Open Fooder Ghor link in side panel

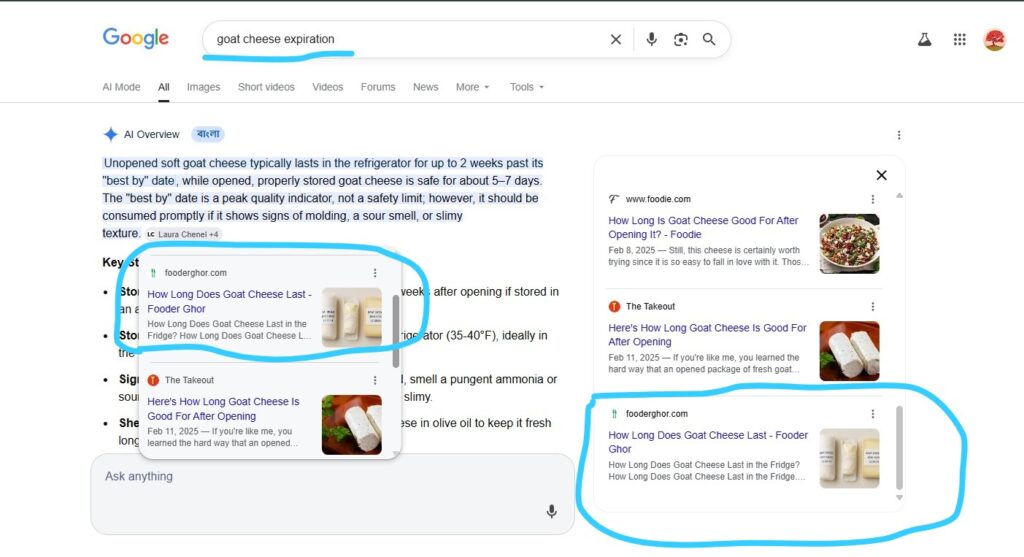coord(708,441)
